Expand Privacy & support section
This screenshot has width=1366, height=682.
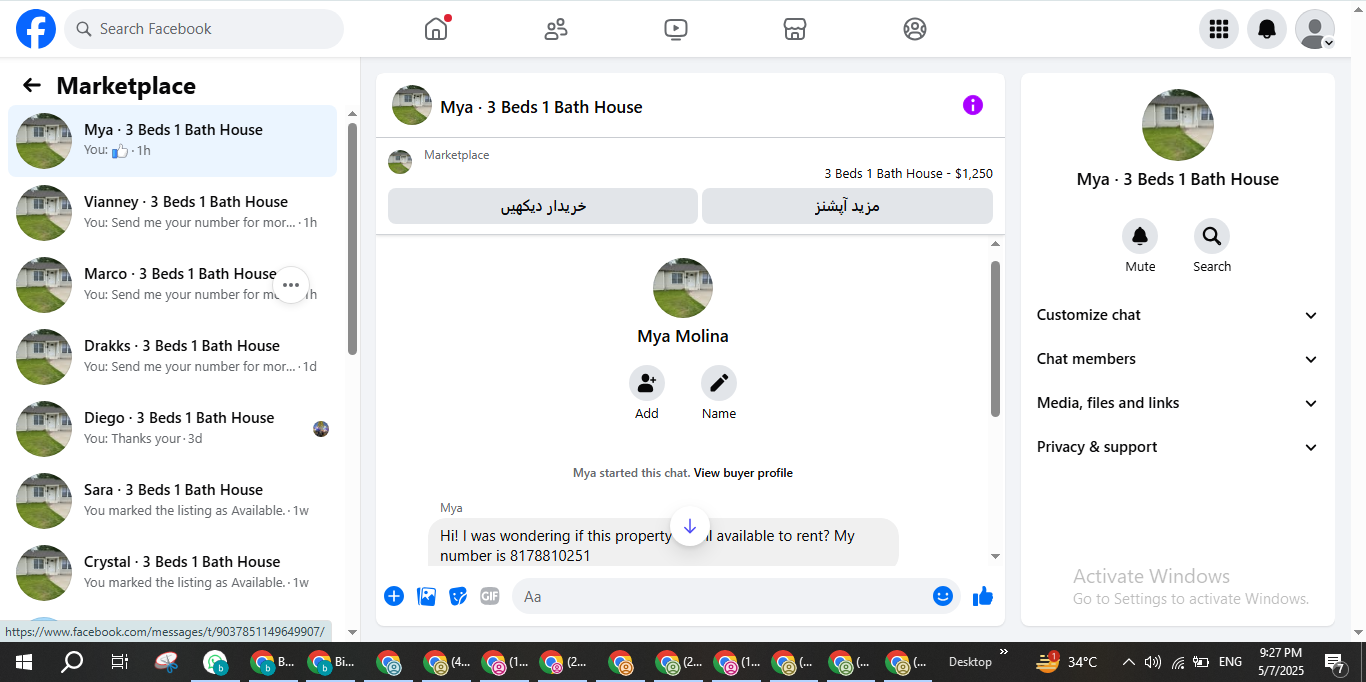tap(1177, 447)
